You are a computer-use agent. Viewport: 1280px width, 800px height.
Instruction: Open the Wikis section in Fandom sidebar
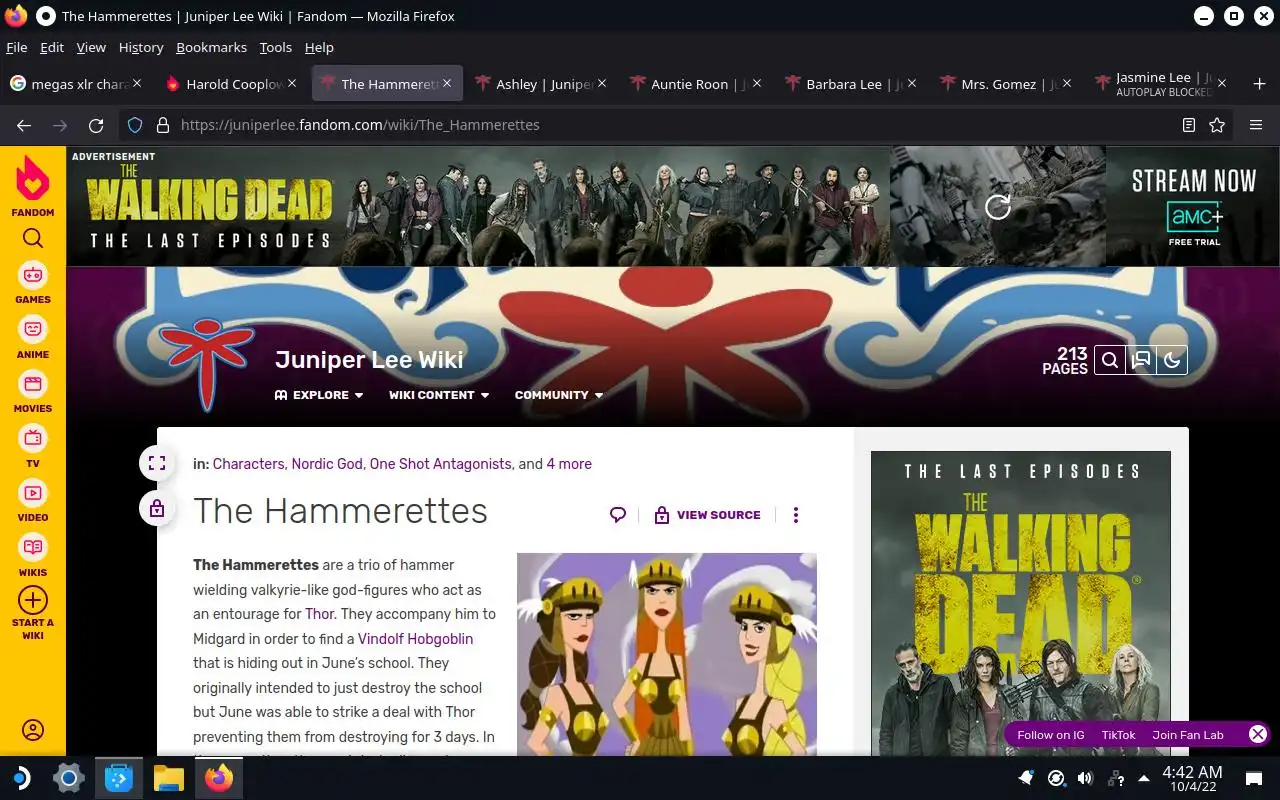(33, 556)
